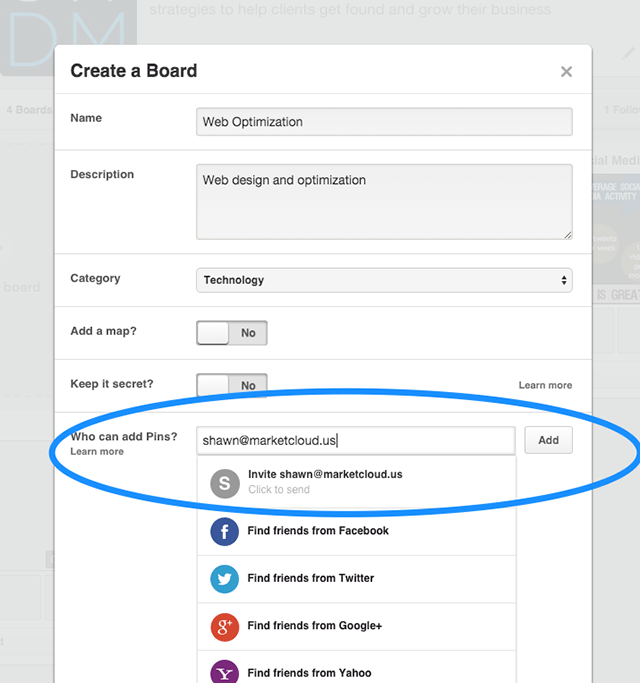640x683 pixels.
Task: Click the pencil edit icon in background page
Action: [x=628, y=54]
